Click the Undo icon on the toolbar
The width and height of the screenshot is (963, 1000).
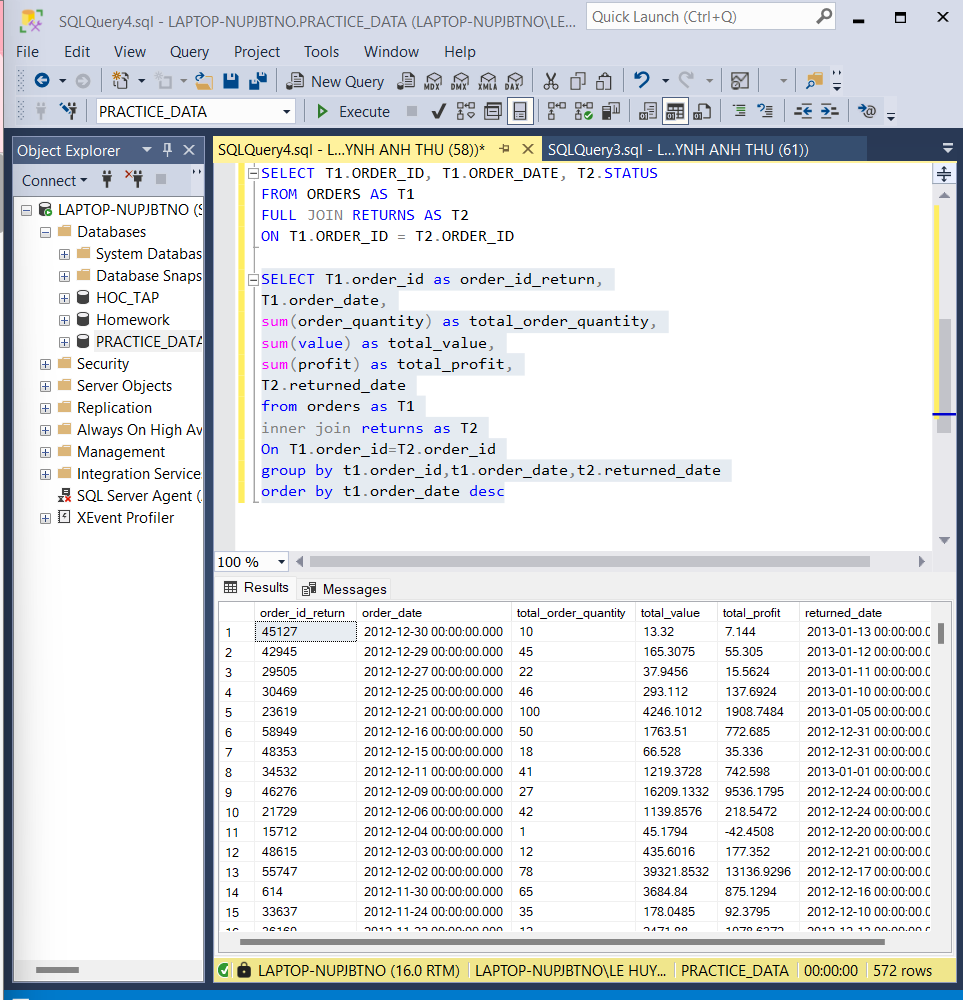(x=642, y=79)
